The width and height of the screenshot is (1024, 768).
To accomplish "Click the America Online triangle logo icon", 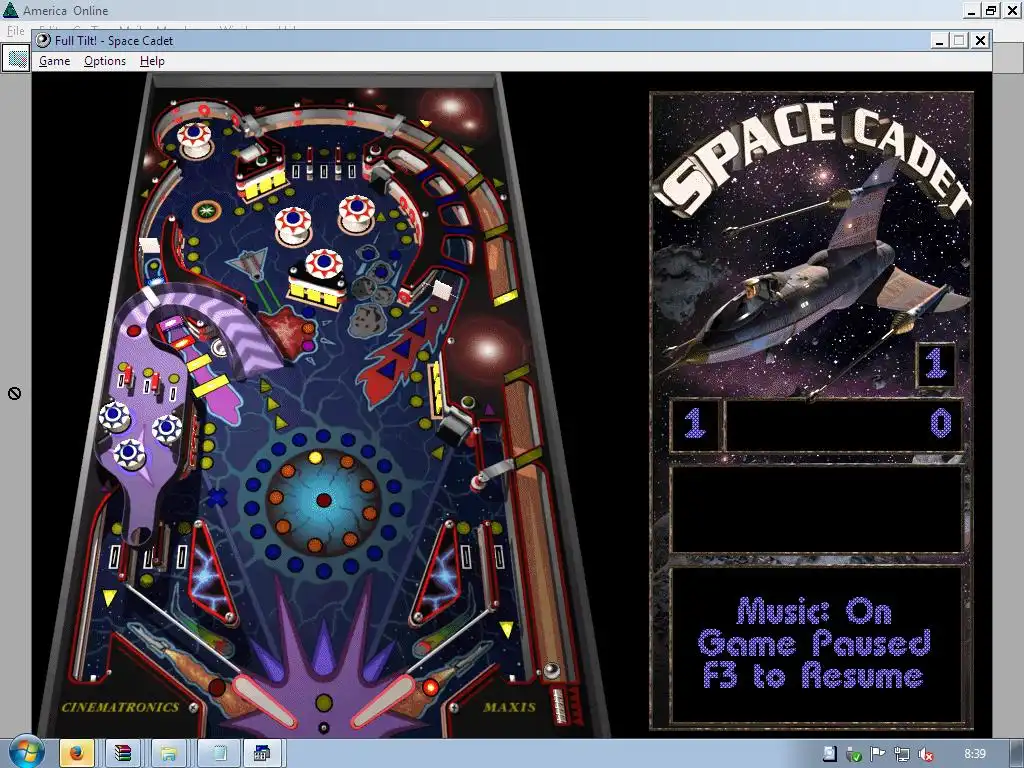I will 10,10.
